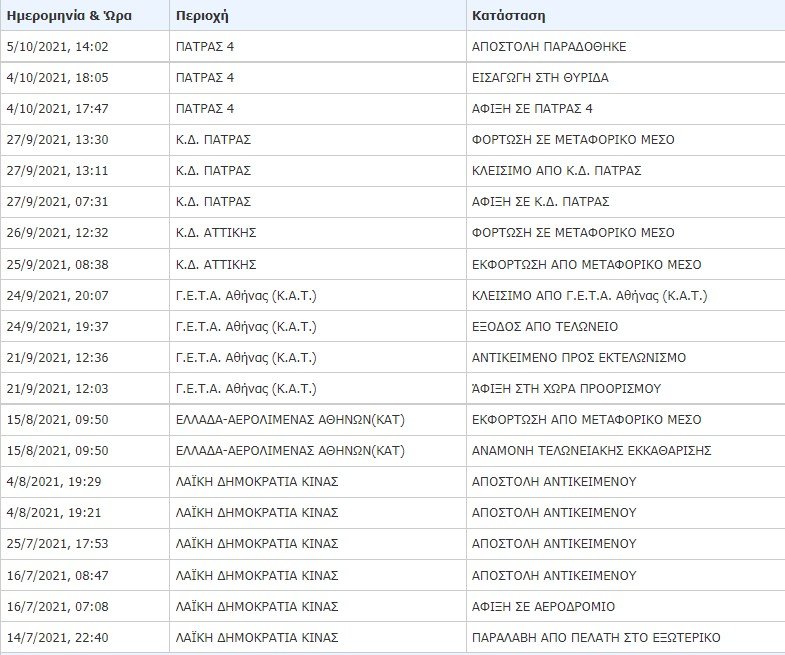Select status 'ΑΝΑΜΟΝΗ ΤΕΛΩΝΕΙΑΚΗΣ ΕΚΚΑΘΑΡΙΣΗΣ'
785x655 pixels.
(591, 451)
